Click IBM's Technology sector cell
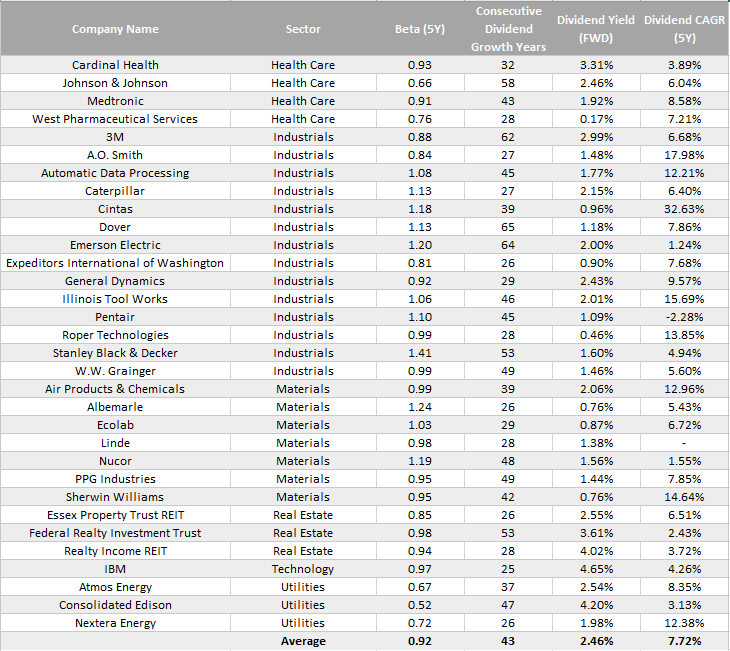730x651 pixels. point(303,569)
